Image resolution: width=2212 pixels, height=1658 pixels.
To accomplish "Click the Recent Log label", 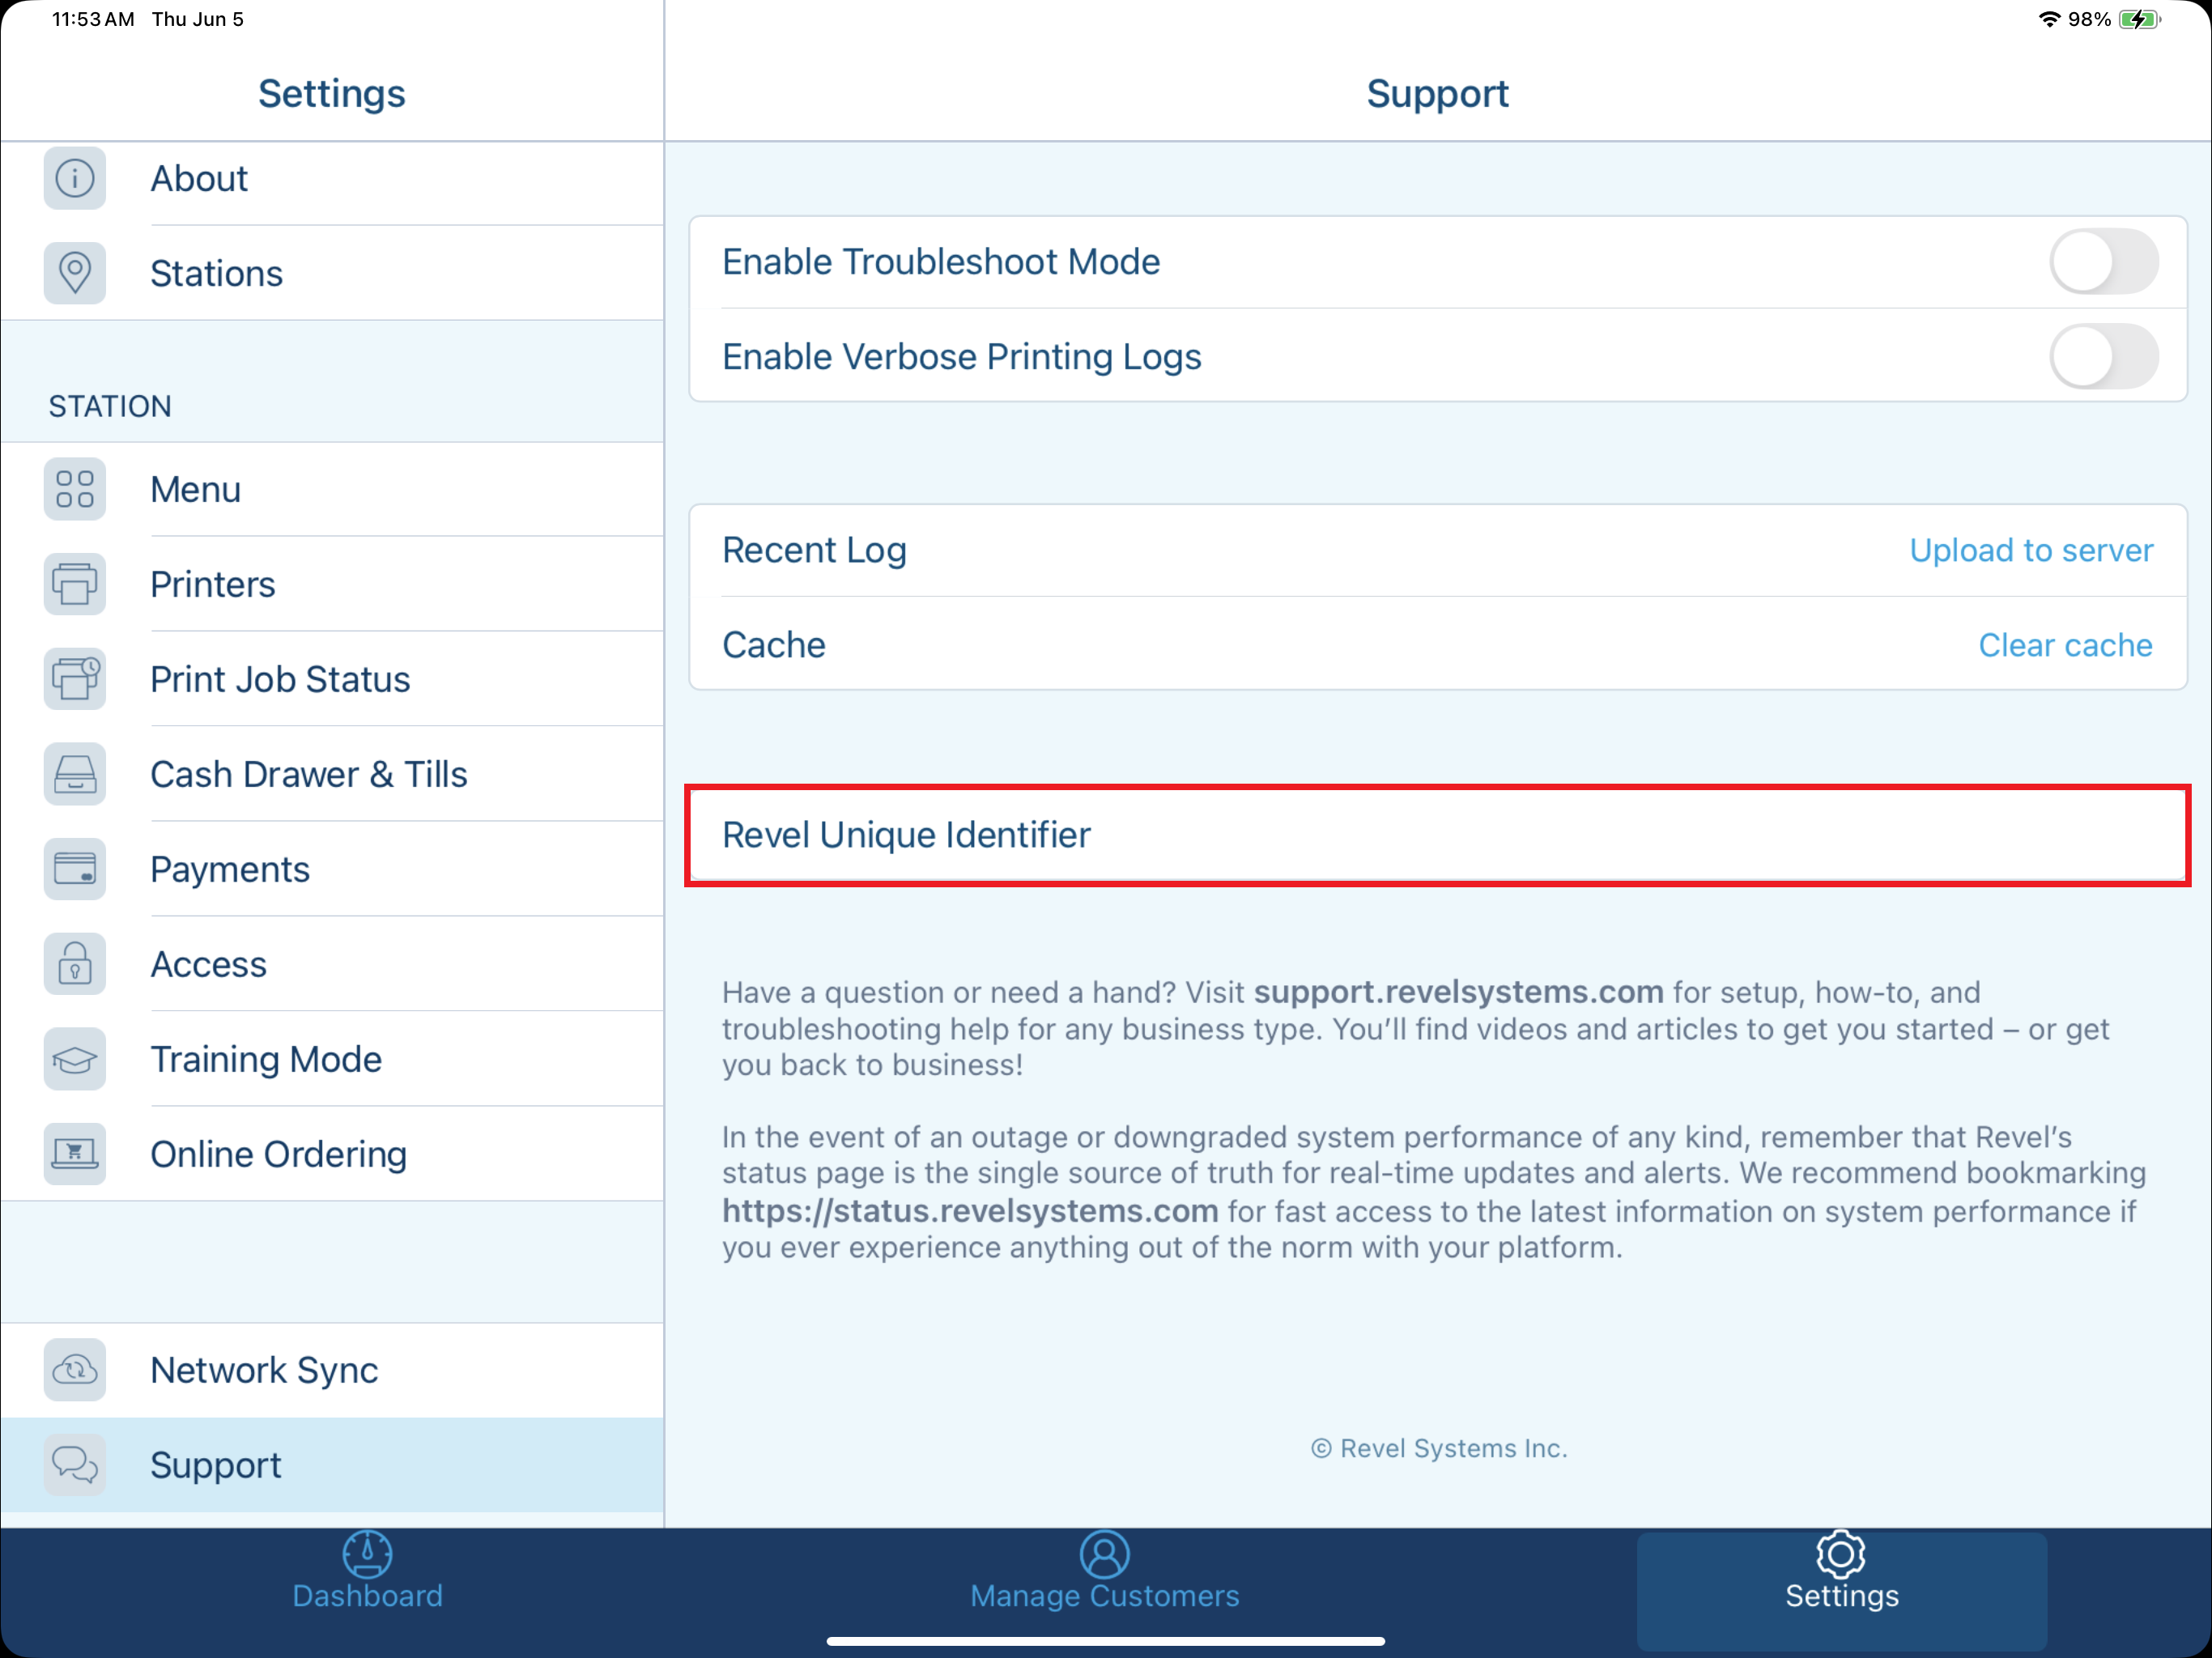I will [814, 551].
